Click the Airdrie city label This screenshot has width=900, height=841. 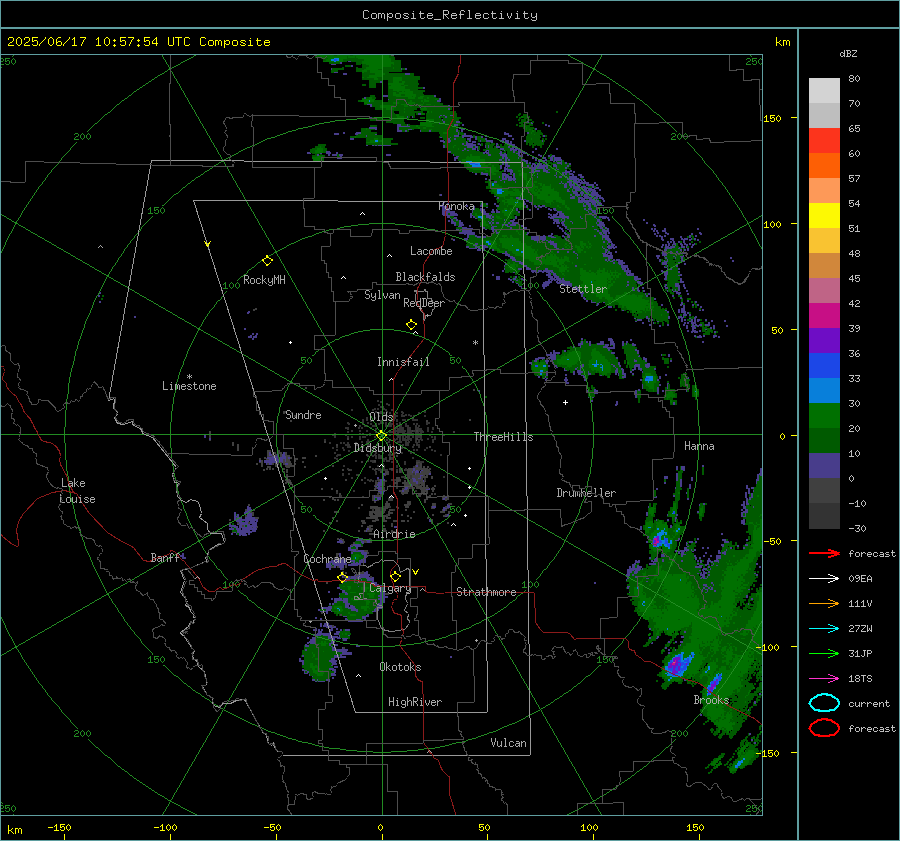(x=394, y=534)
